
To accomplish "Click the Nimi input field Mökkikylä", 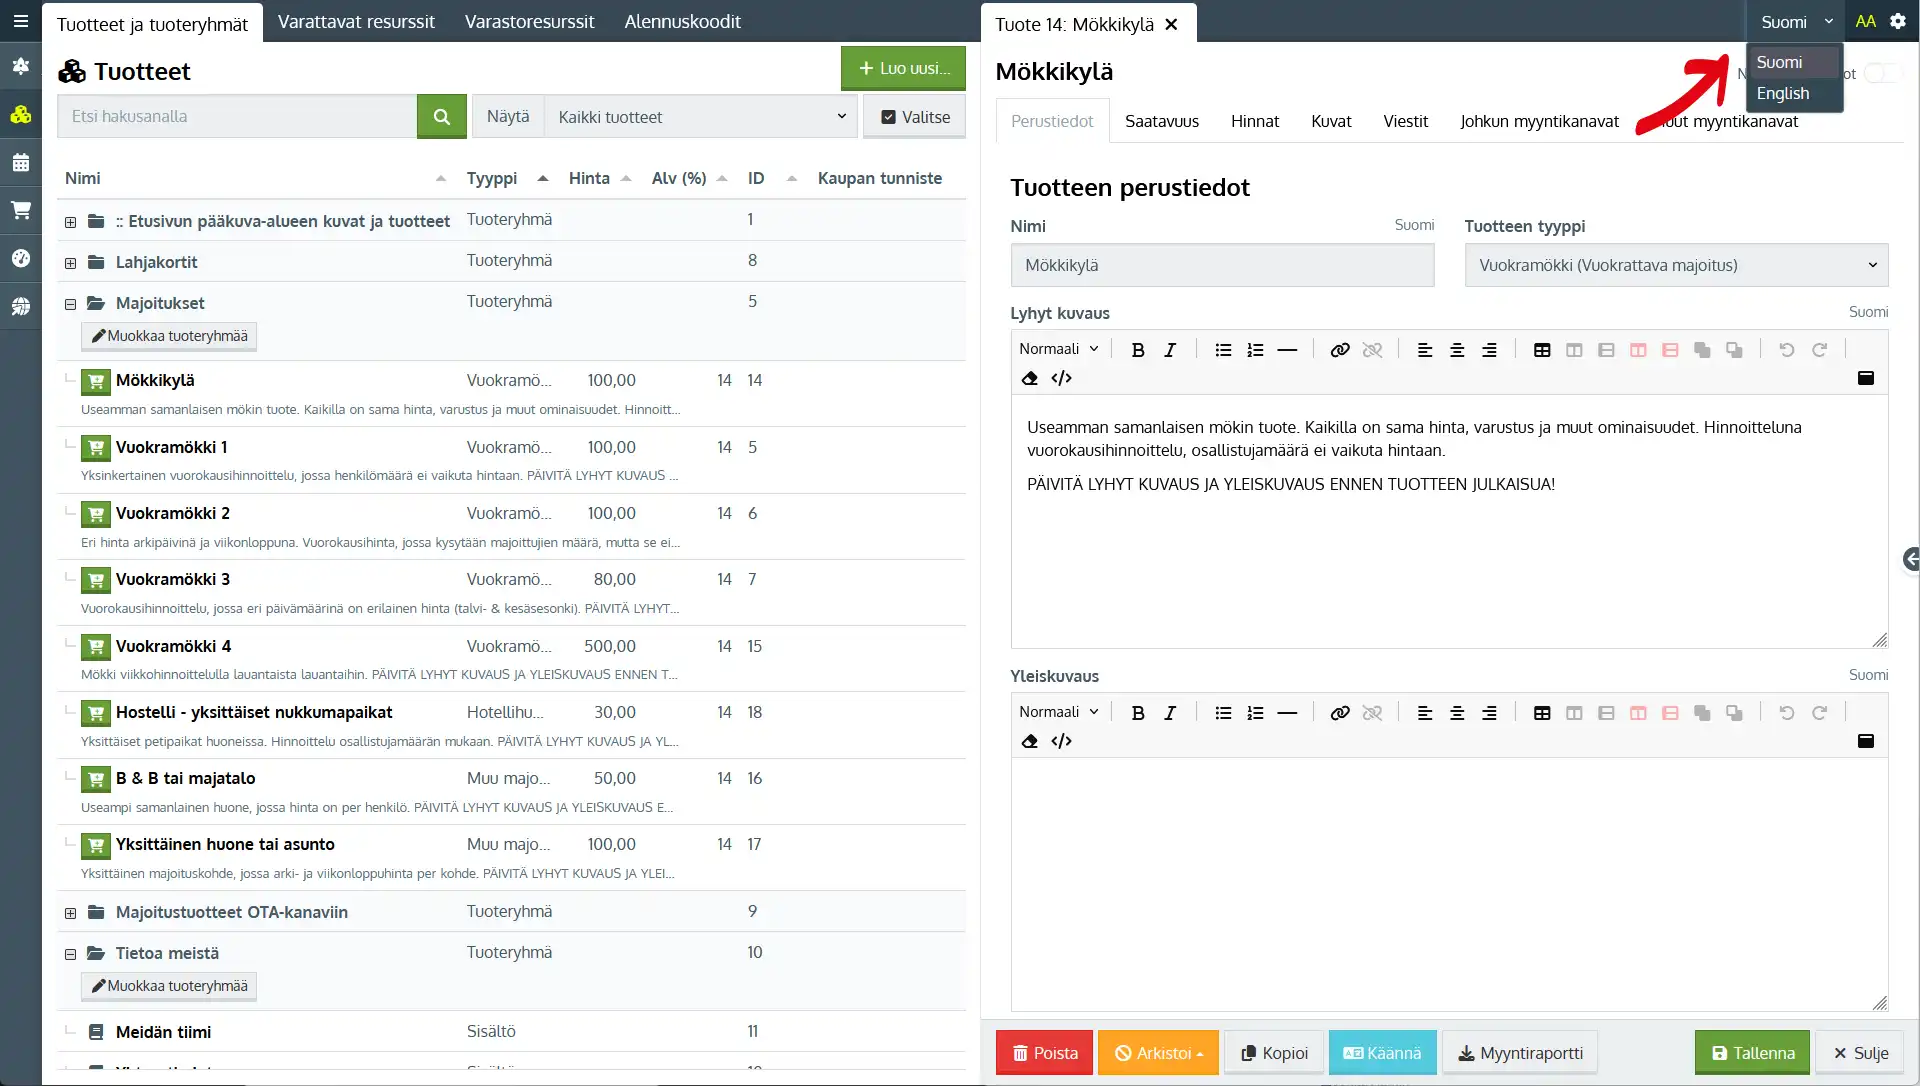I will (1221, 265).
